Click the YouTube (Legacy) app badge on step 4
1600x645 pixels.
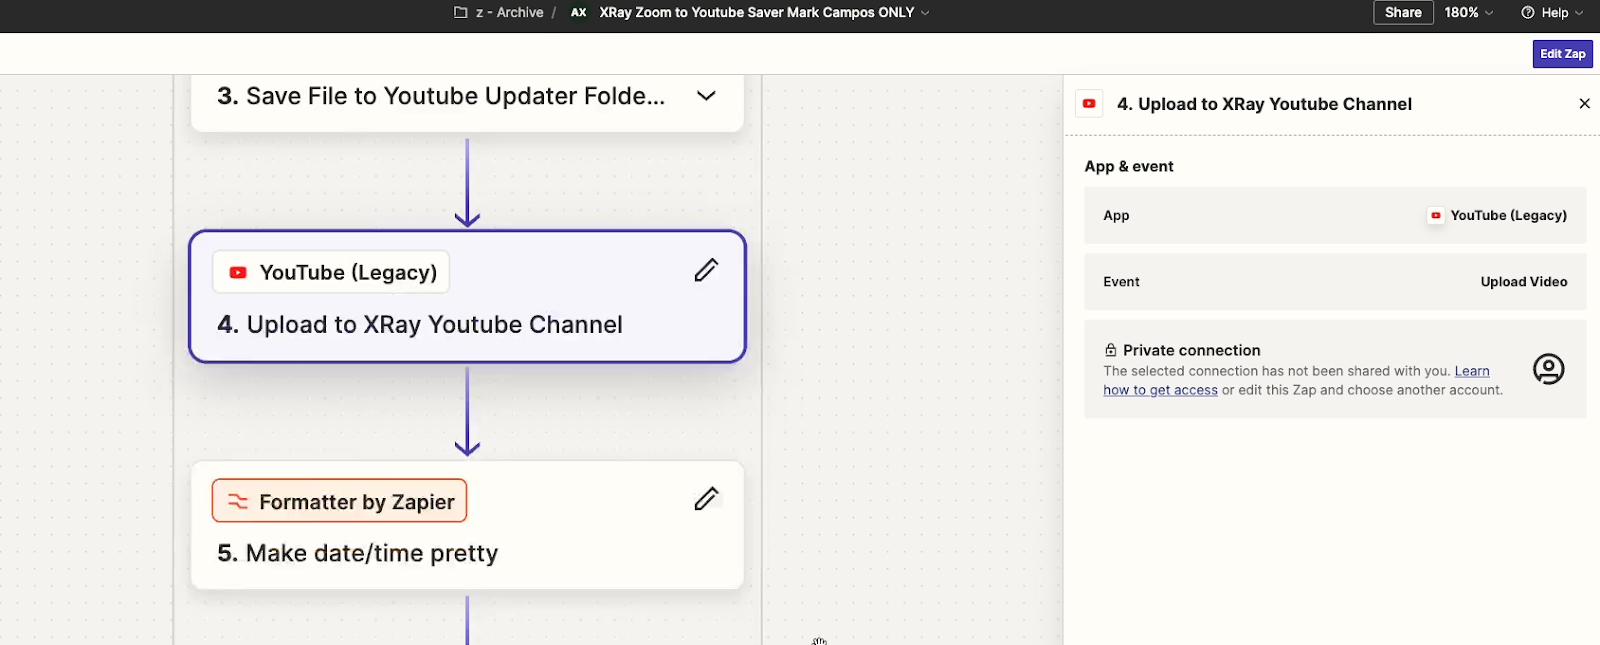[331, 272]
